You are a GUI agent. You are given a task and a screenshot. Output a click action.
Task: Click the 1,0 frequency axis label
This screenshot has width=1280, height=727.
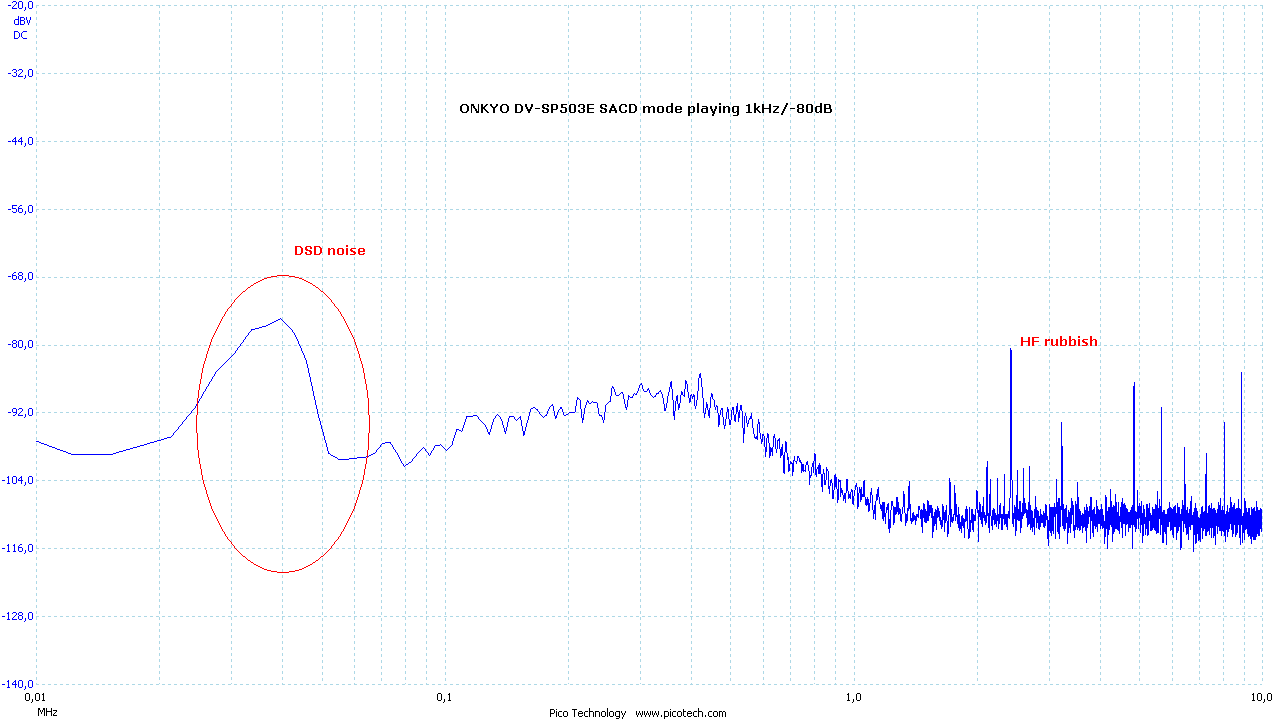pyautogui.click(x=853, y=696)
